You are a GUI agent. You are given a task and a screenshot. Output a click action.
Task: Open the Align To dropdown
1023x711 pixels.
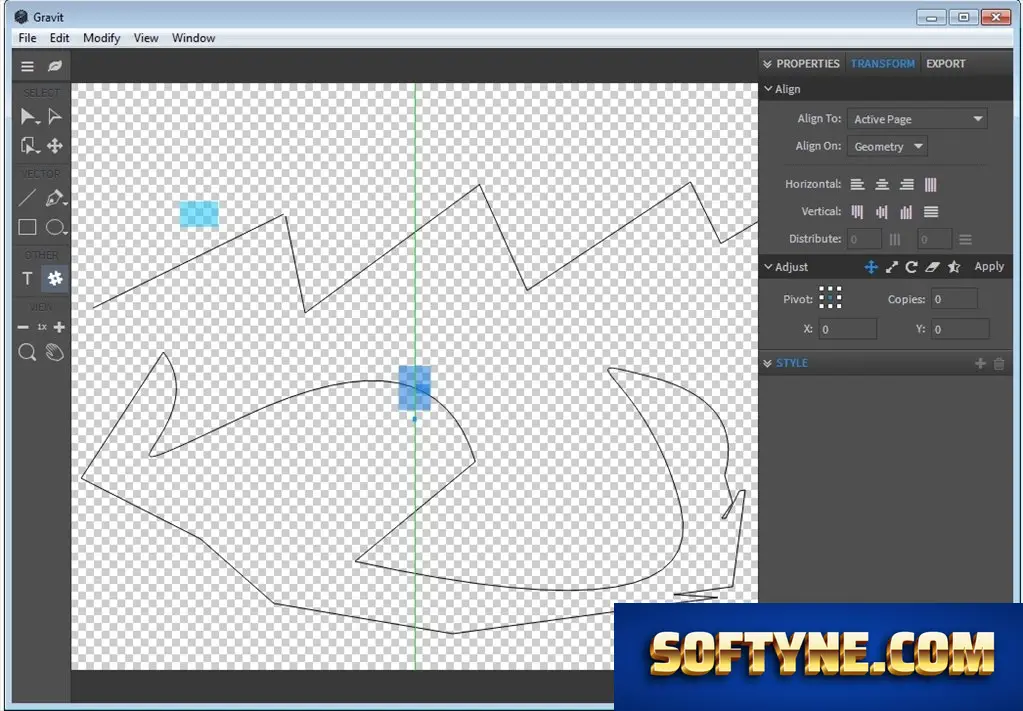pyautogui.click(x=917, y=119)
